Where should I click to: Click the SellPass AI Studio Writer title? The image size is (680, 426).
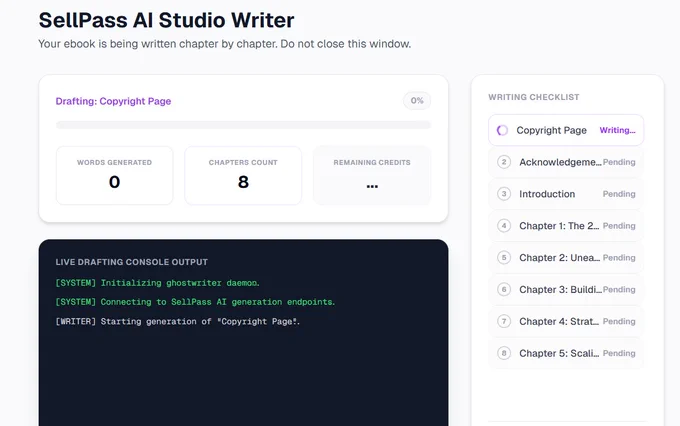pos(167,20)
